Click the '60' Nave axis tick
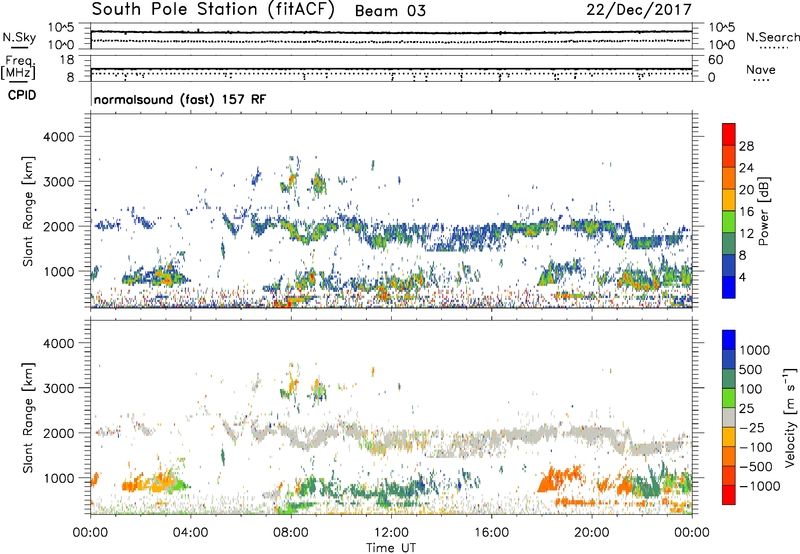The width and height of the screenshot is (800, 554). coord(715,60)
